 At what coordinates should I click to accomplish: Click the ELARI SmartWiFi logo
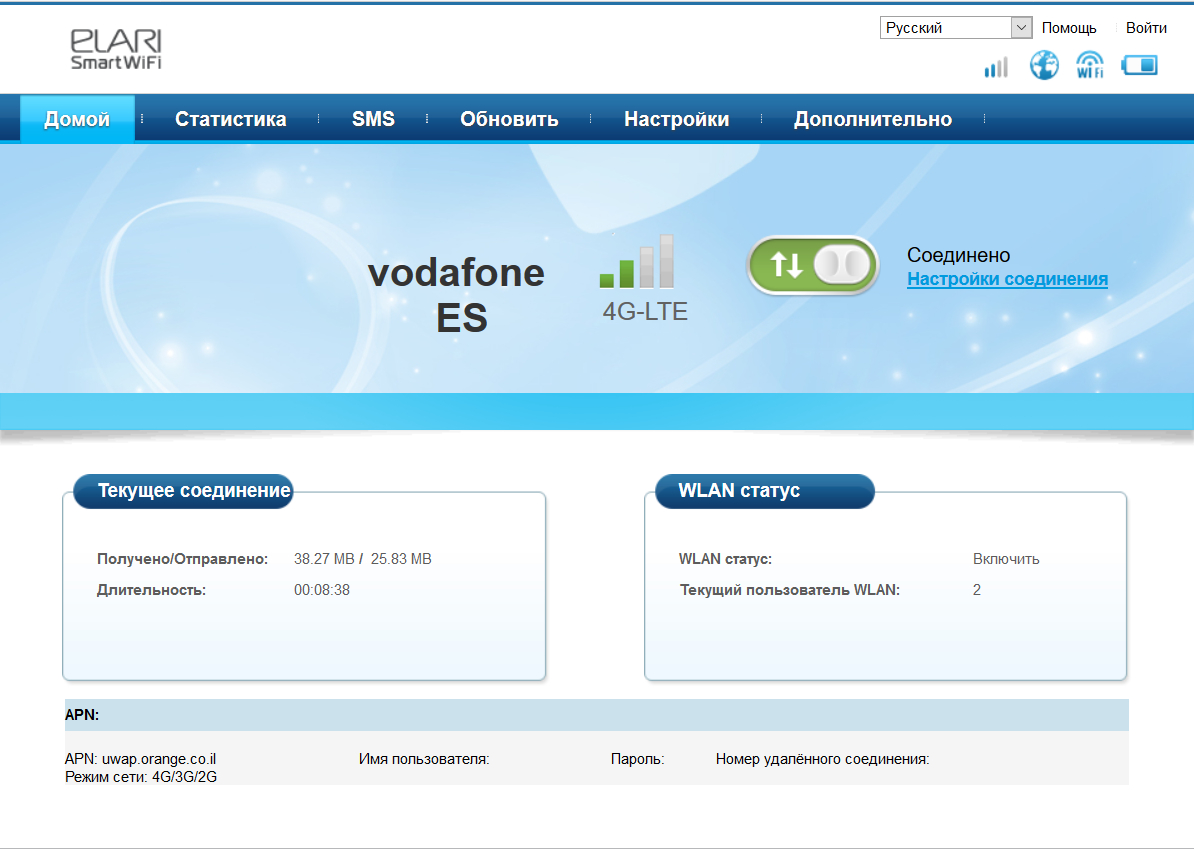pyautogui.click(x=116, y=49)
